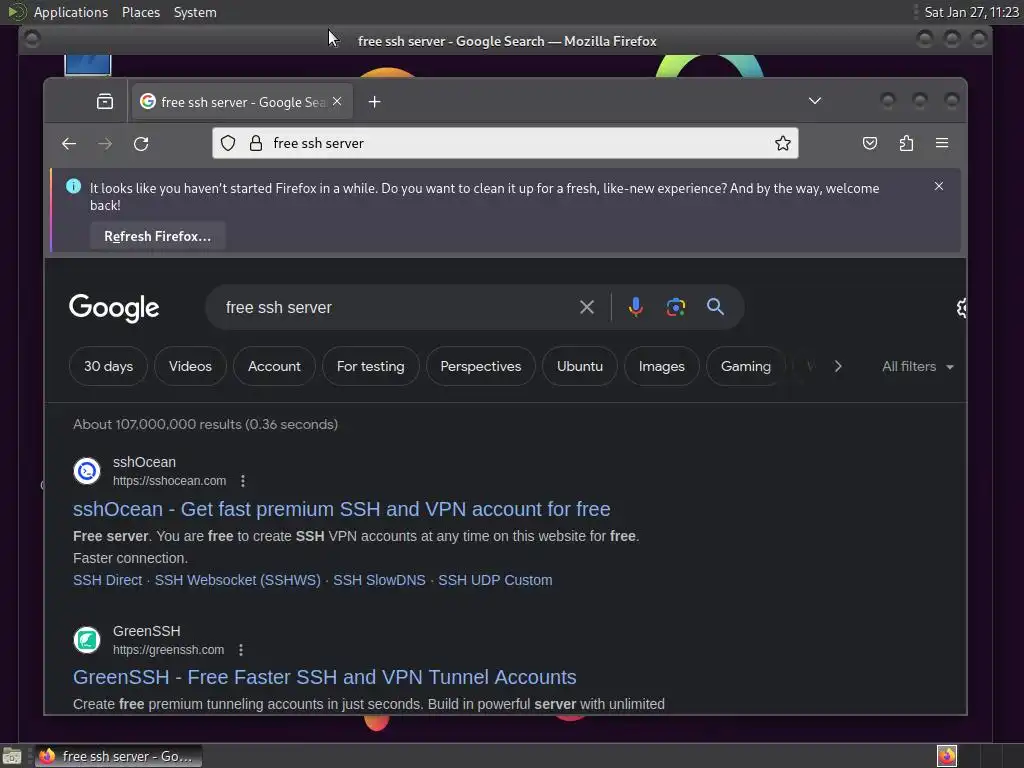
Task: Click the sshOcean site favicon
Action: (x=87, y=471)
